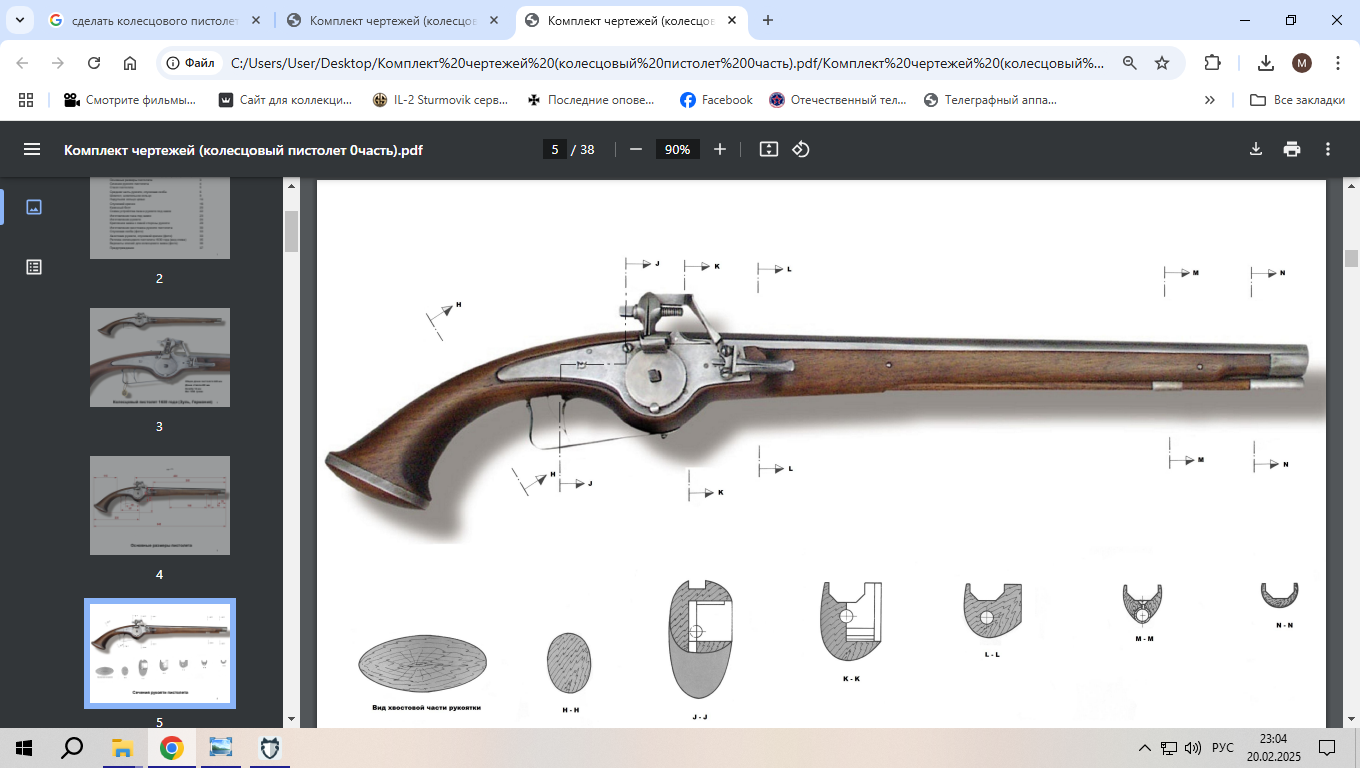Click the PDF zoom out minus button
This screenshot has height=768, width=1360.
pyautogui.click(x=636, y=149)
